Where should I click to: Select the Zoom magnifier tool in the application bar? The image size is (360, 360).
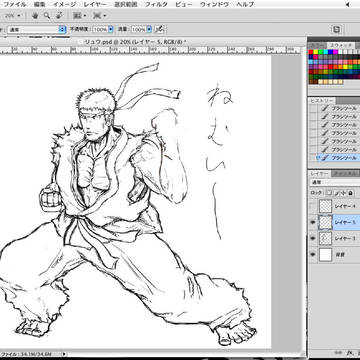point(47,15)
